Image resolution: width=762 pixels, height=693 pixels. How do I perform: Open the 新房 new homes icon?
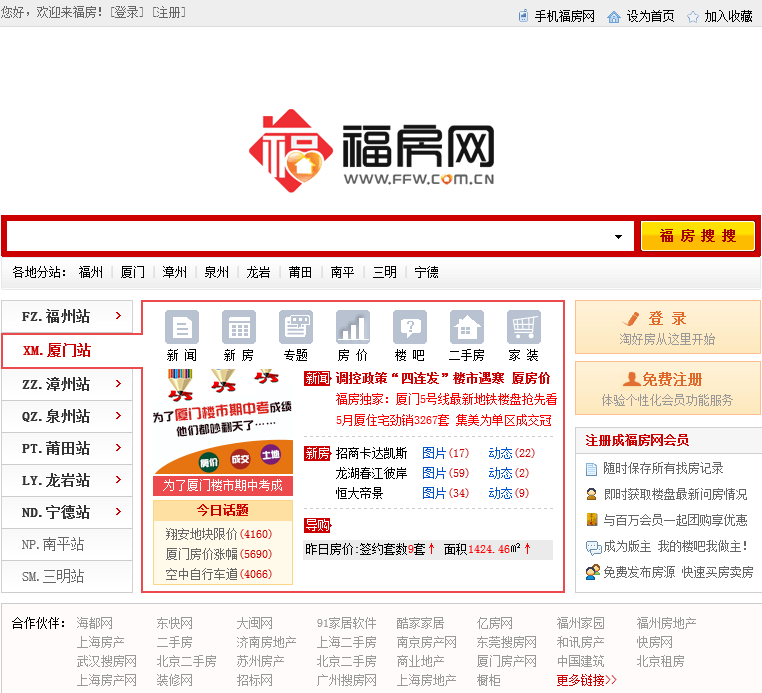[x=239, y=327]
